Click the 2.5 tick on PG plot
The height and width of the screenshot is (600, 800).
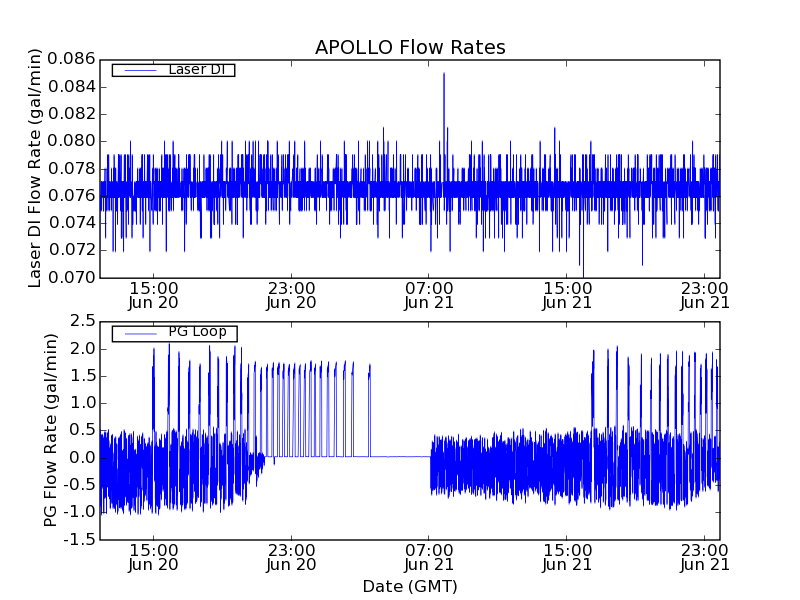[83, 321]
